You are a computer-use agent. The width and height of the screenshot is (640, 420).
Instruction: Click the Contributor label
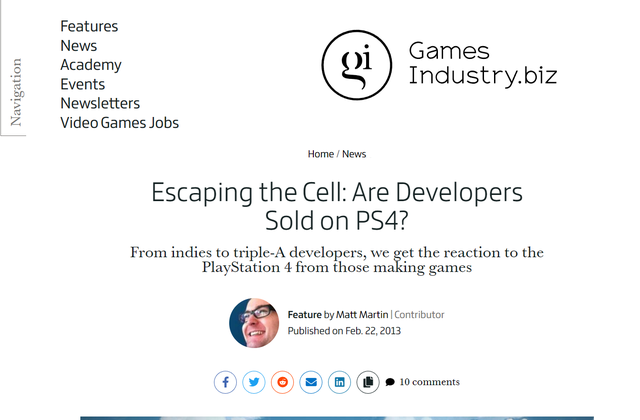tap(419, 315)
